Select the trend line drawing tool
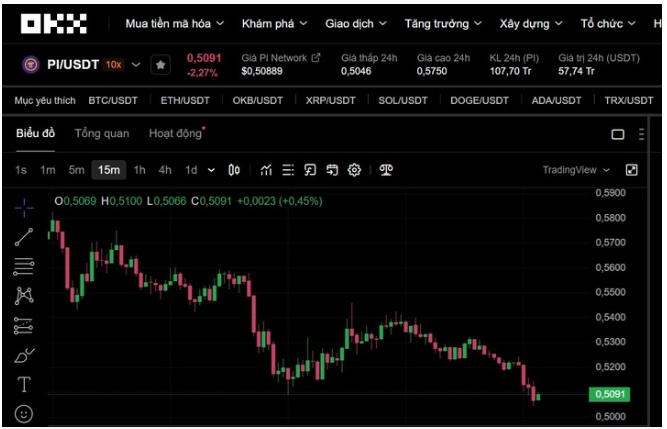The height and width of the screenshot is (429, 667). [x=24, y=236]
